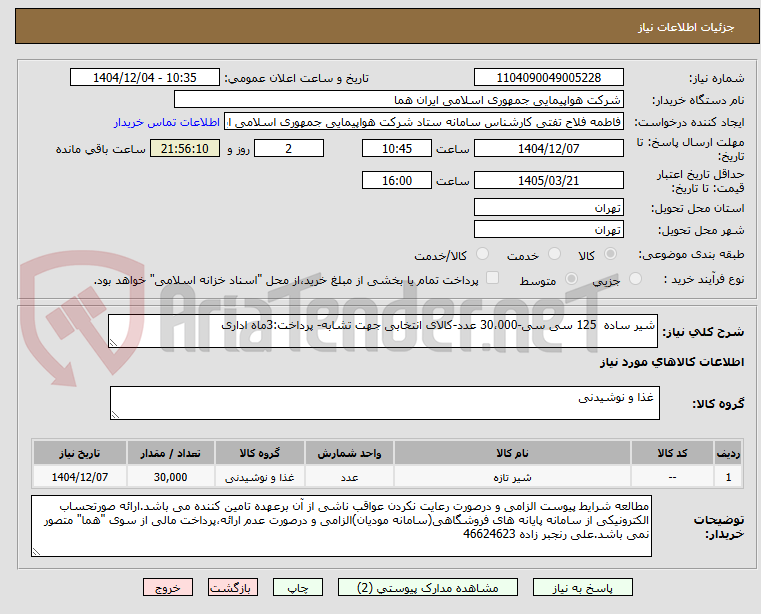Click the goods group غذا و نوشیدنی text area

[x=384, y=403]
